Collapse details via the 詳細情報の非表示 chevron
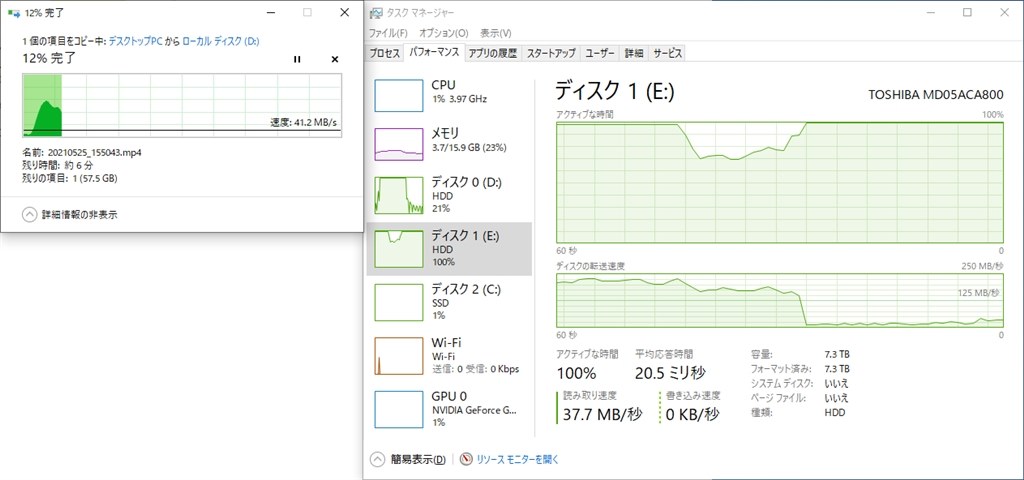The image size is (1024, 480). (30, 214)
